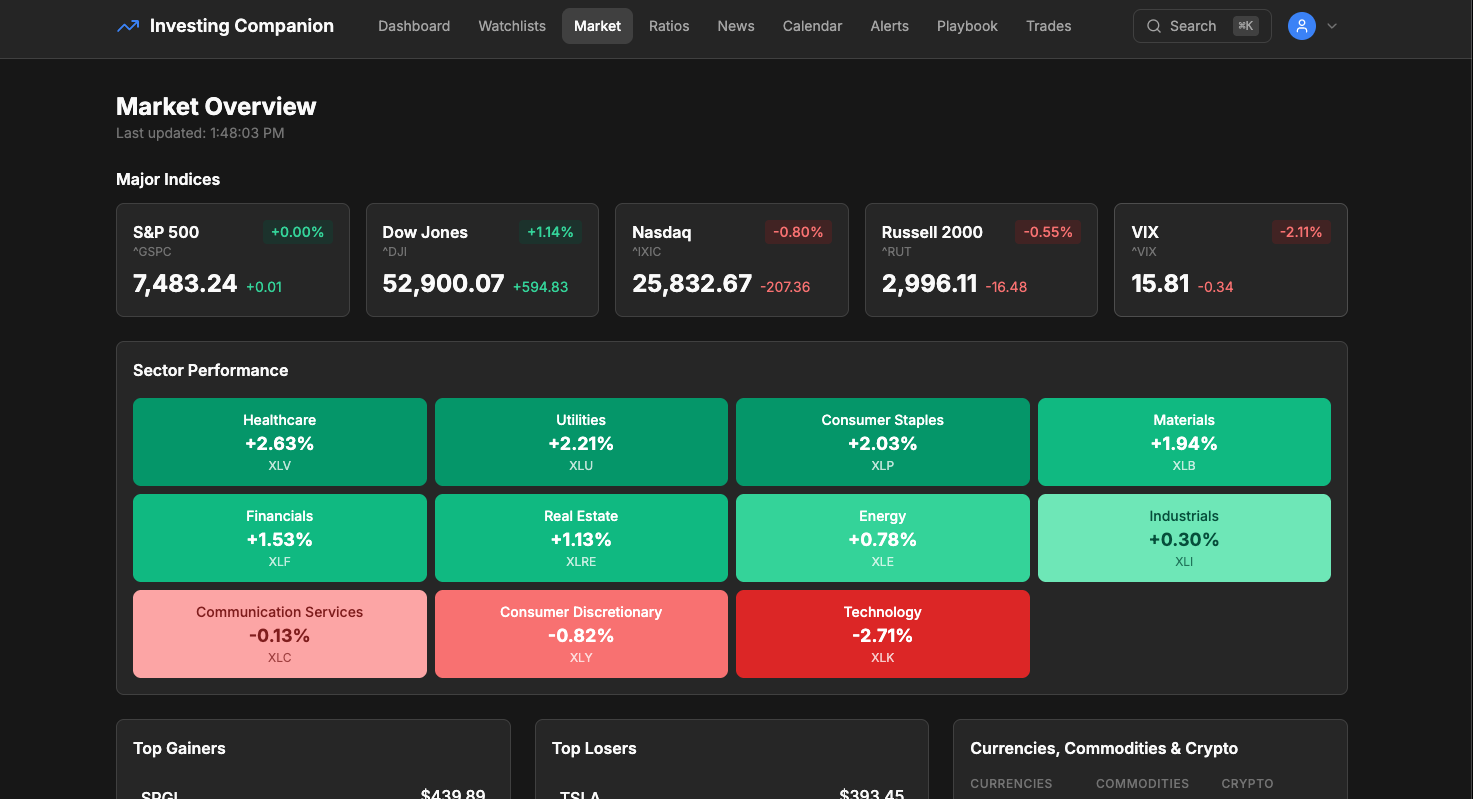Click the Last updated timestamp
This screenshot has height=799, width=1473.
(x=200, y=133)
